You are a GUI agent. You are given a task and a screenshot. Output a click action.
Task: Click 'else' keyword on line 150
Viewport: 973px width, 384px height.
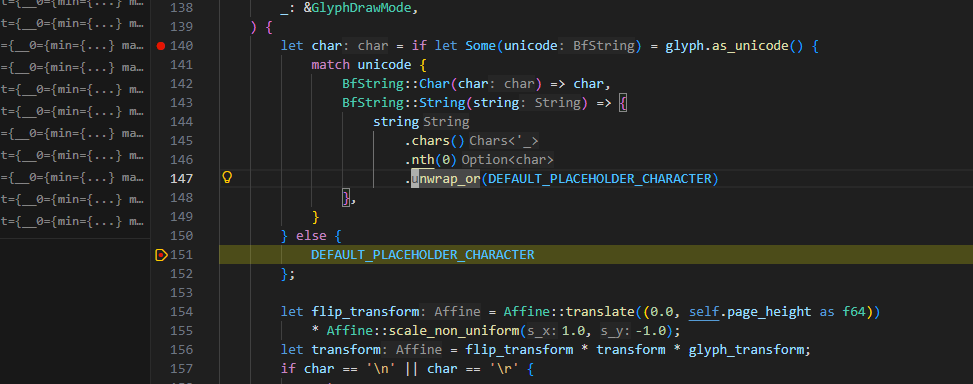click(x=311, y=236)
